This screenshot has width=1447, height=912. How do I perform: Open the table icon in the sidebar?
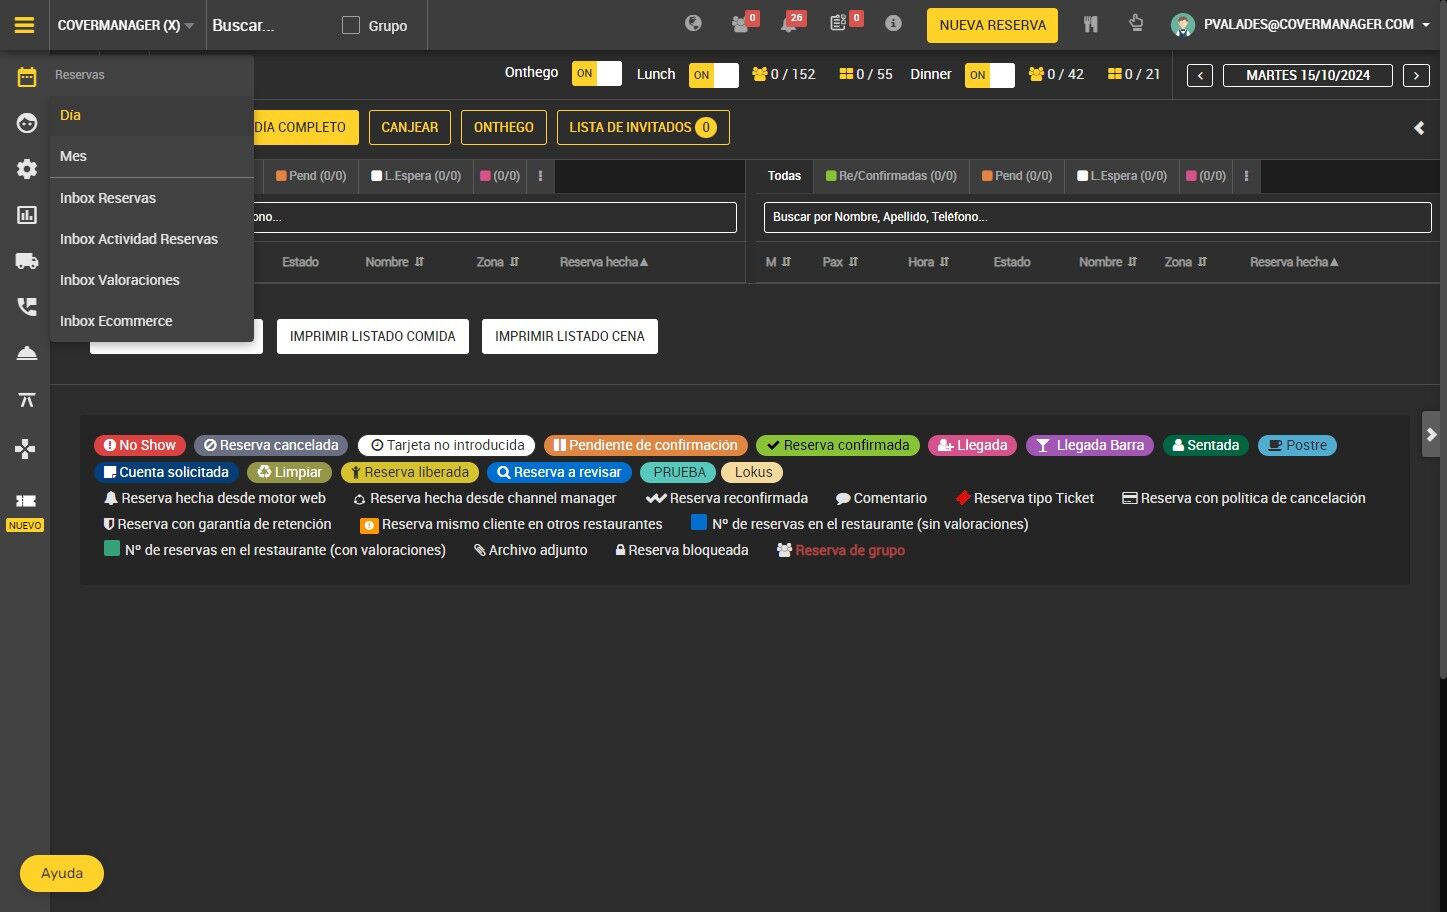click(27, 400)
